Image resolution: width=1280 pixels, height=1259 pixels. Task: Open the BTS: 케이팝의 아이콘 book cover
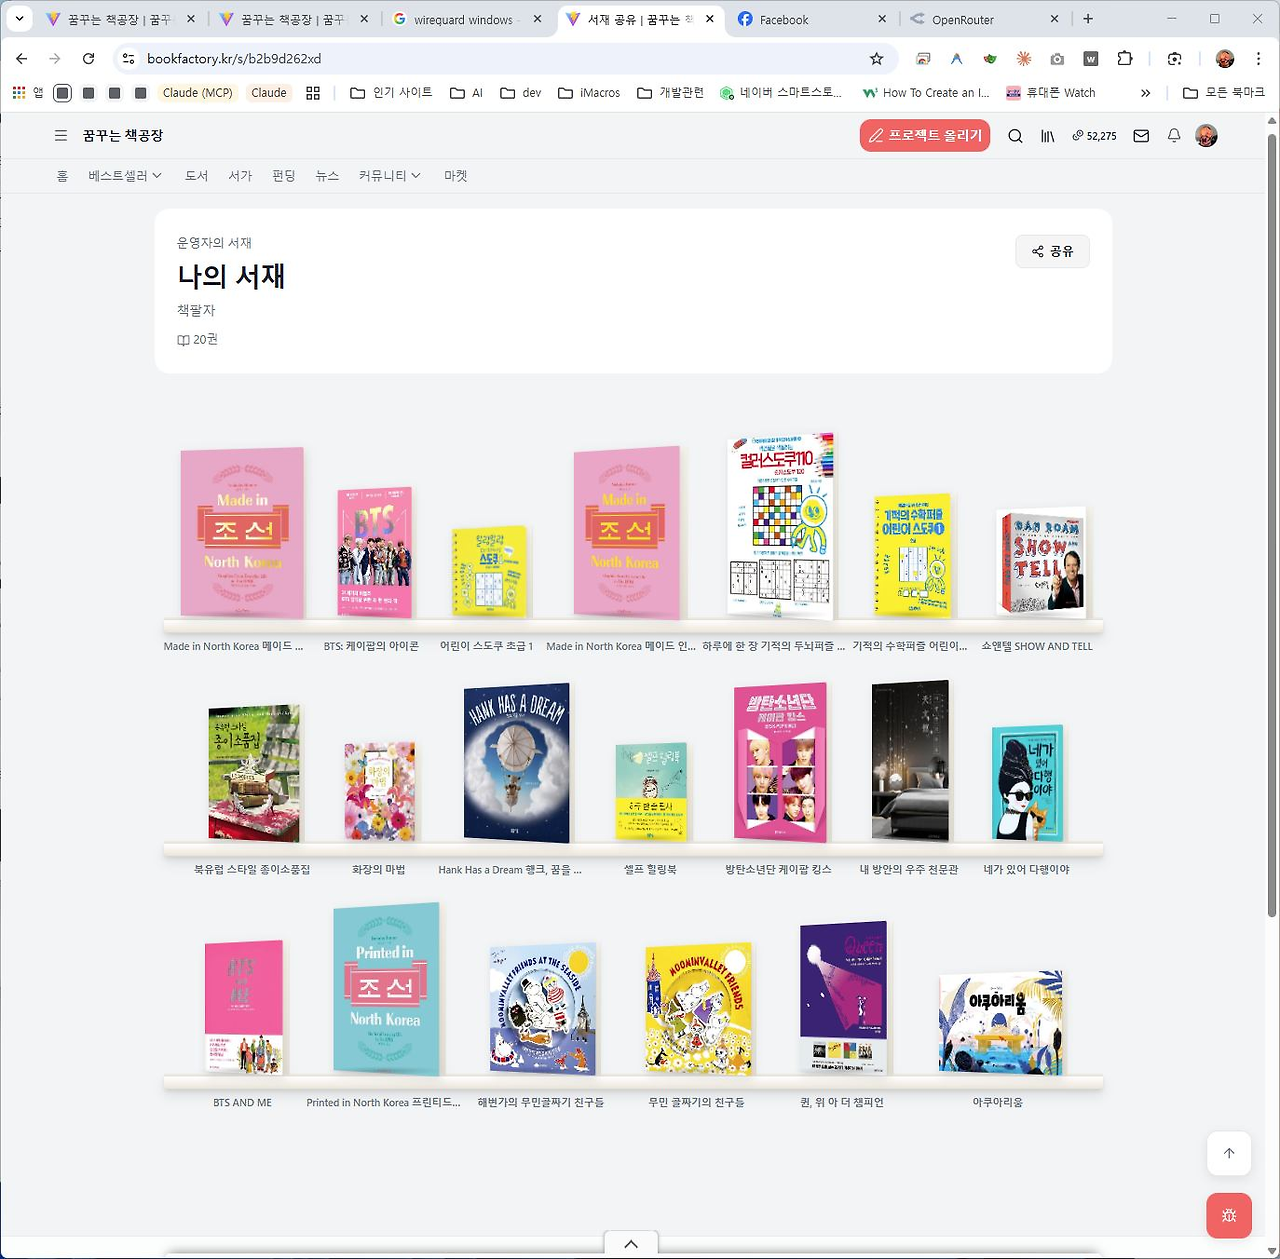tap(375, 552)
